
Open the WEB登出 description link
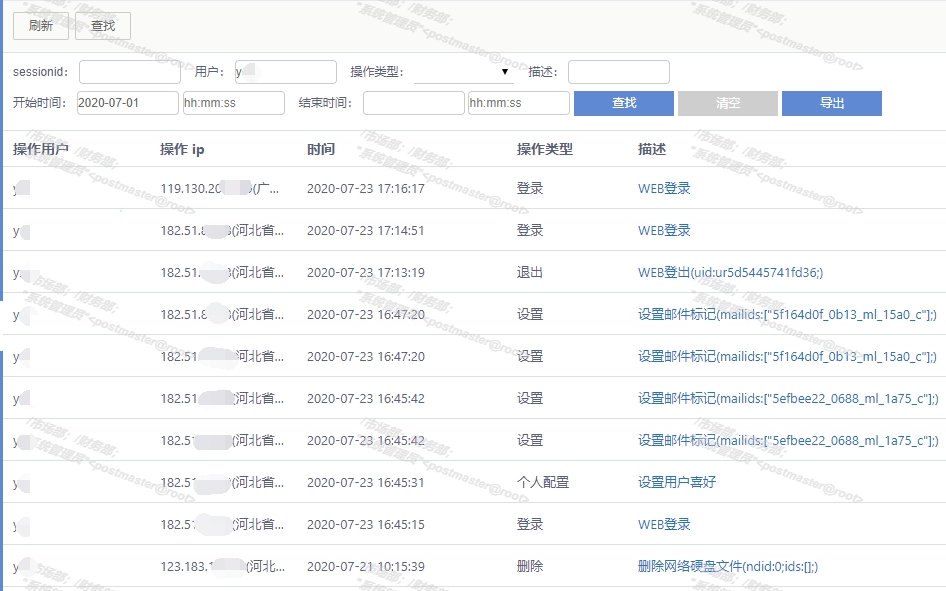click(x=730, y=272)
